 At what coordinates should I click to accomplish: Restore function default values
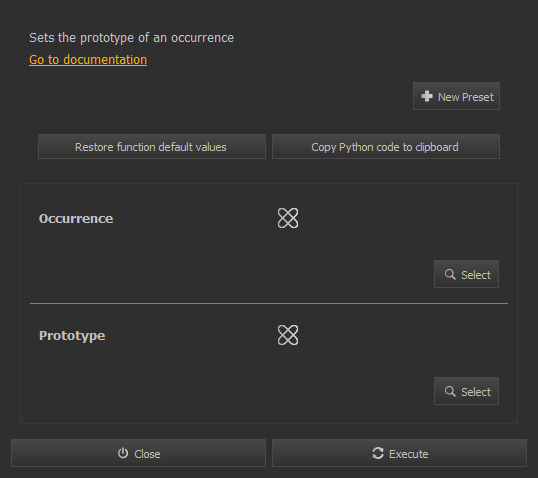(152, 147)
